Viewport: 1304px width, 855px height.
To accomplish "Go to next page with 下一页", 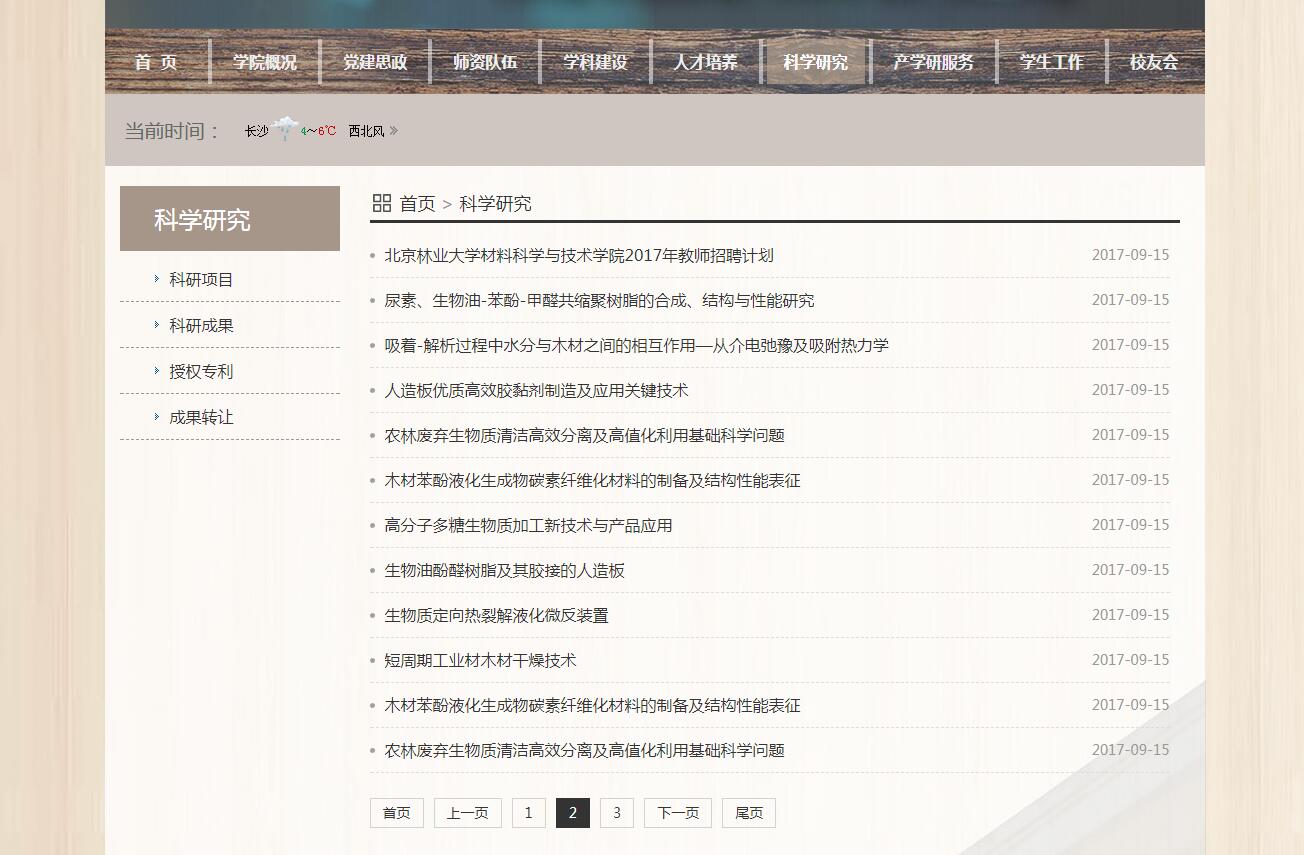I will (678, 813).
